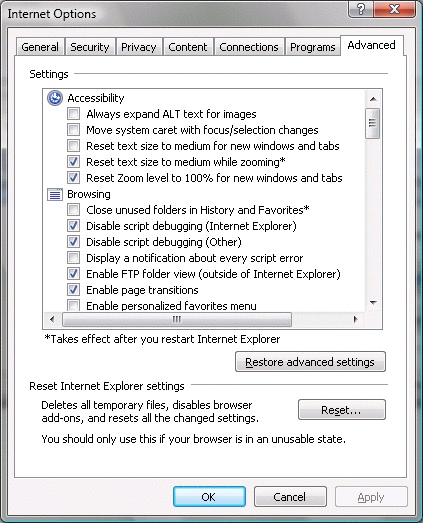423x523 pixels.
Task: Switch to the General tab
Action: tap(40, 47)
